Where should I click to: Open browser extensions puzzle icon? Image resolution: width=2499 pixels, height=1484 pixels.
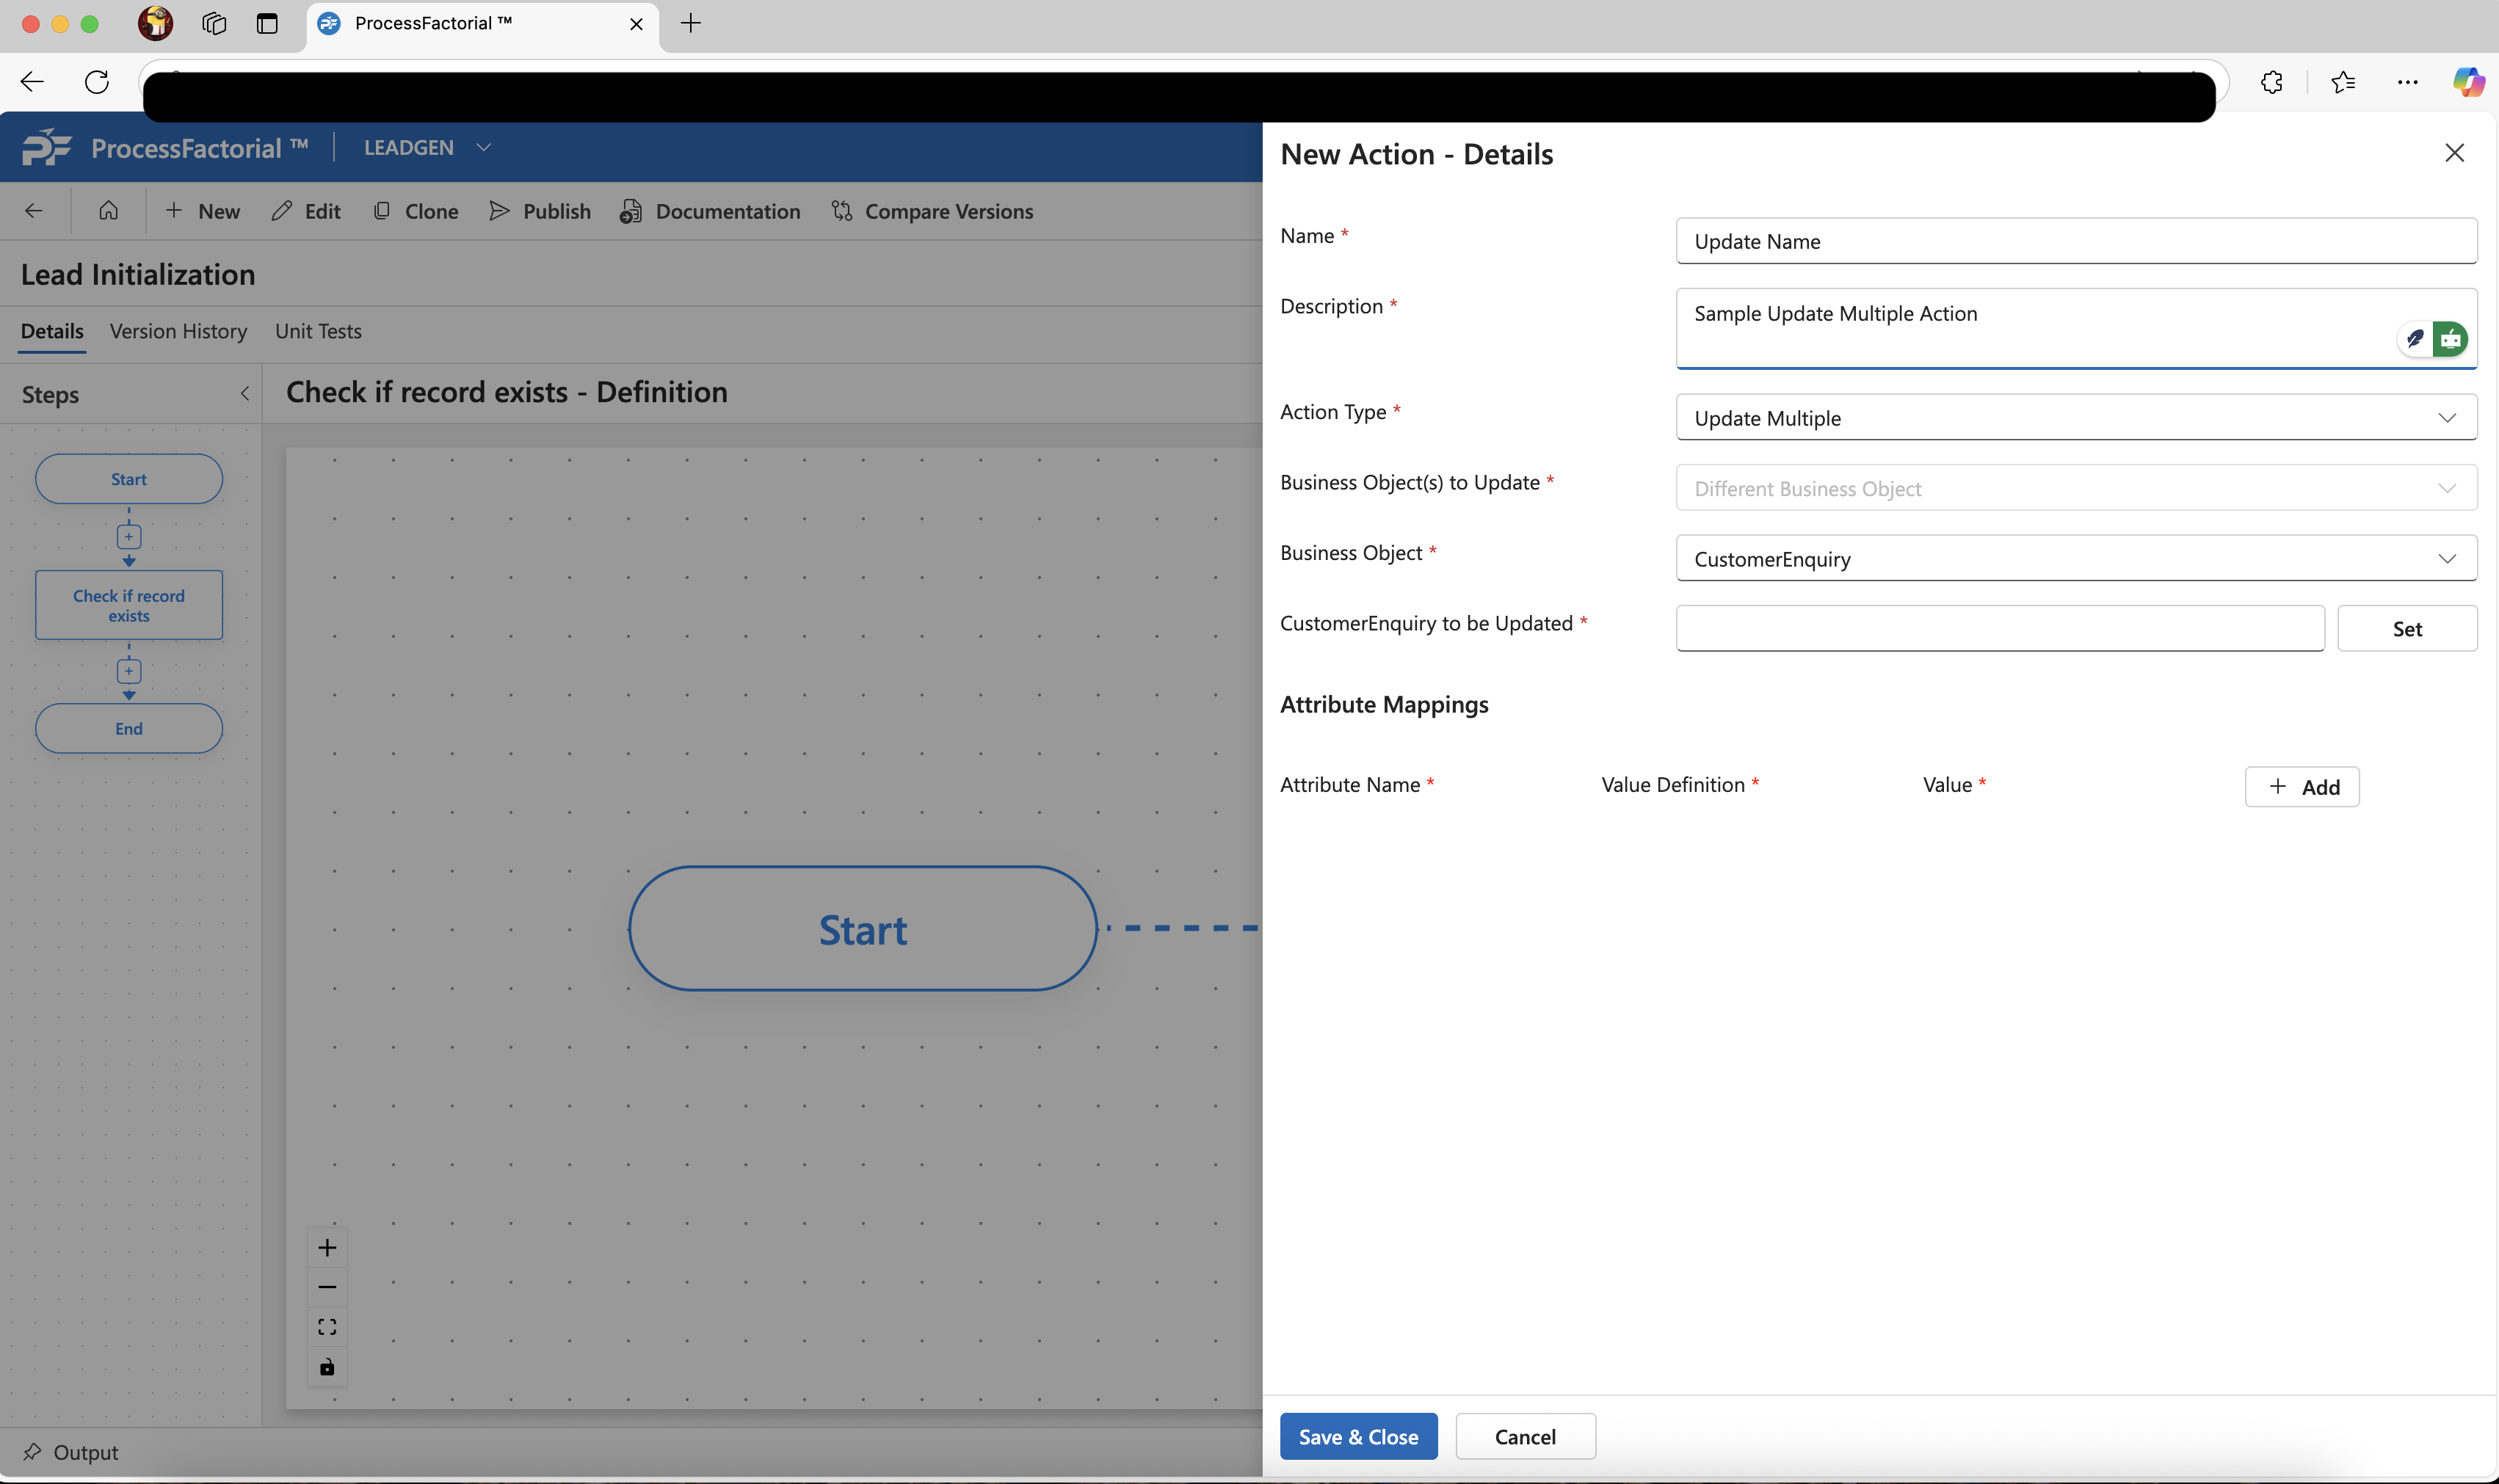pyautogui.click(x=2271, y=82)
